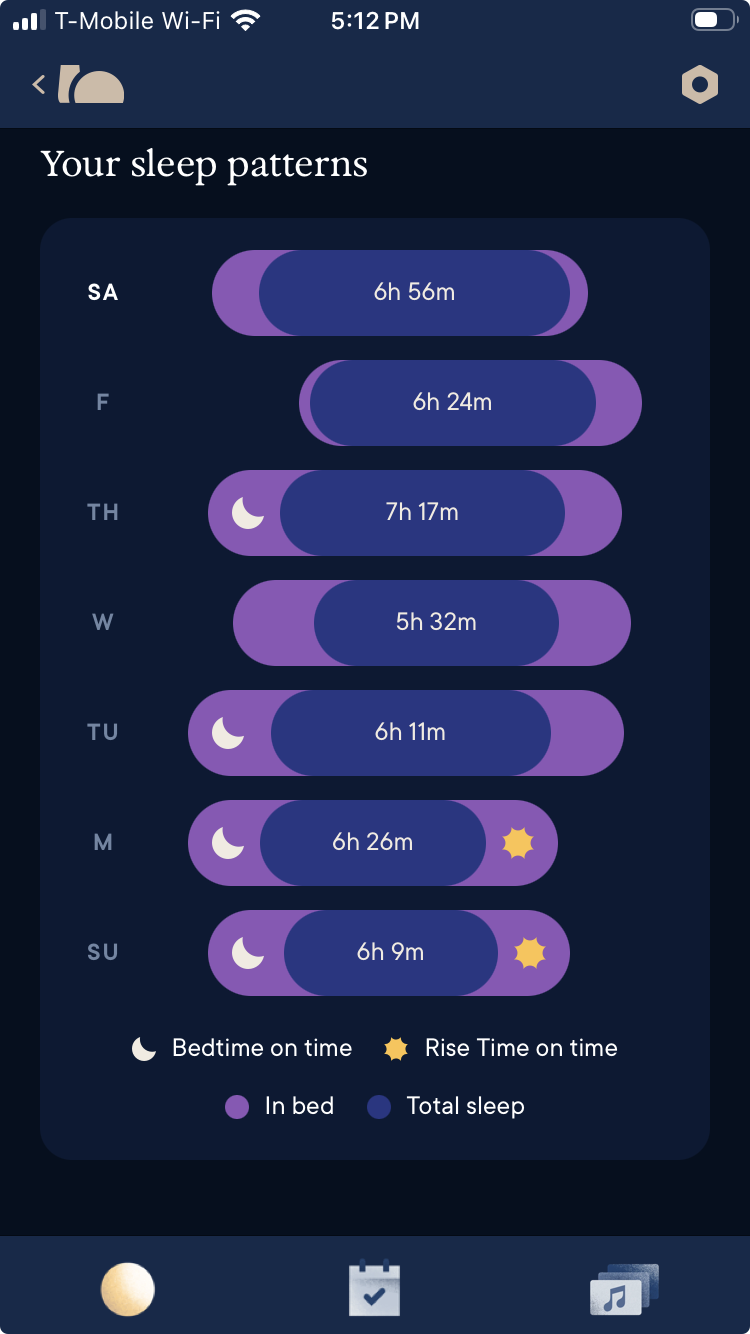Select Wednesday's 5h 32m sleep bar
The width and height of the screenshot is (750, 1334).
[x=432, y=623]
